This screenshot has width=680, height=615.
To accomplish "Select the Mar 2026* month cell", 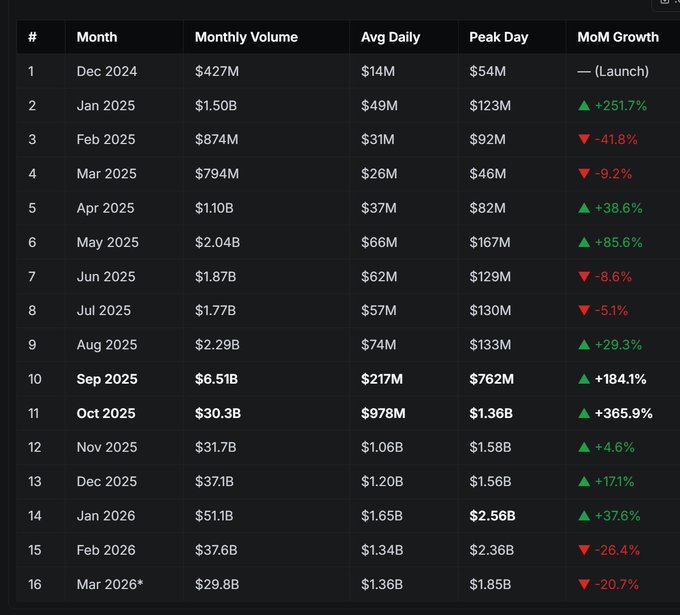I will [110, 584].
